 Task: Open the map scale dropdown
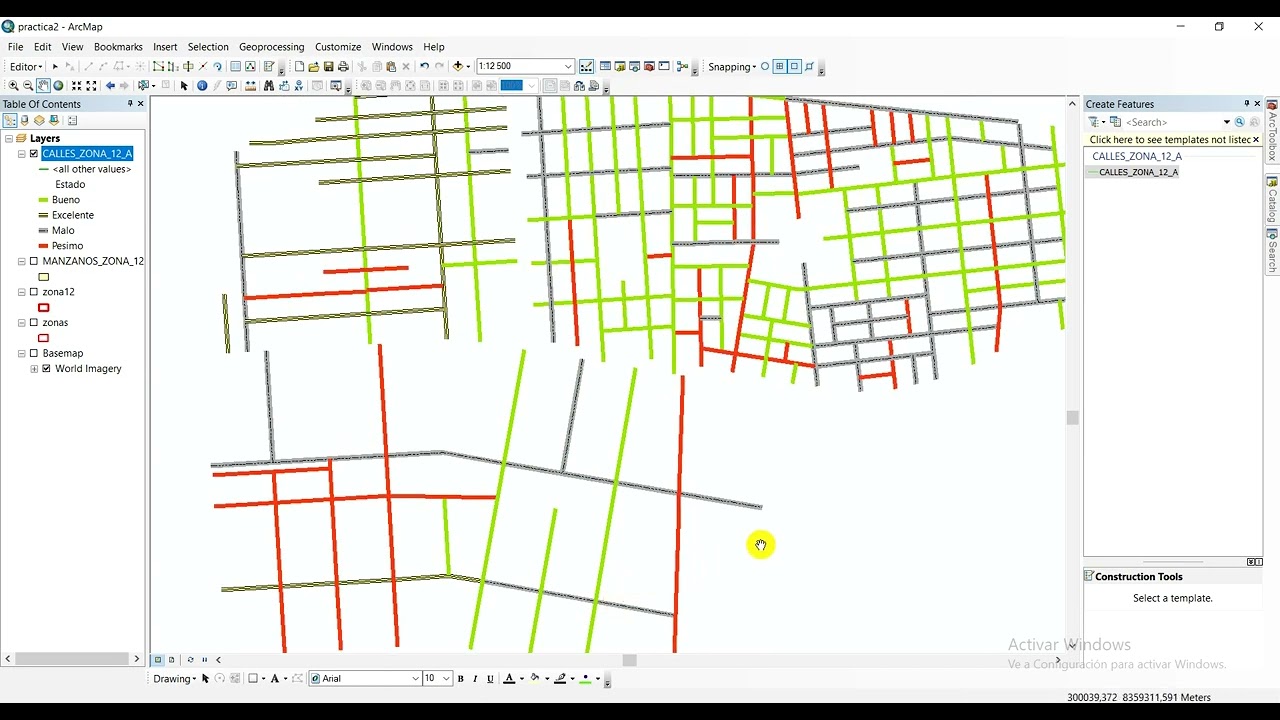tap(568, 67)
